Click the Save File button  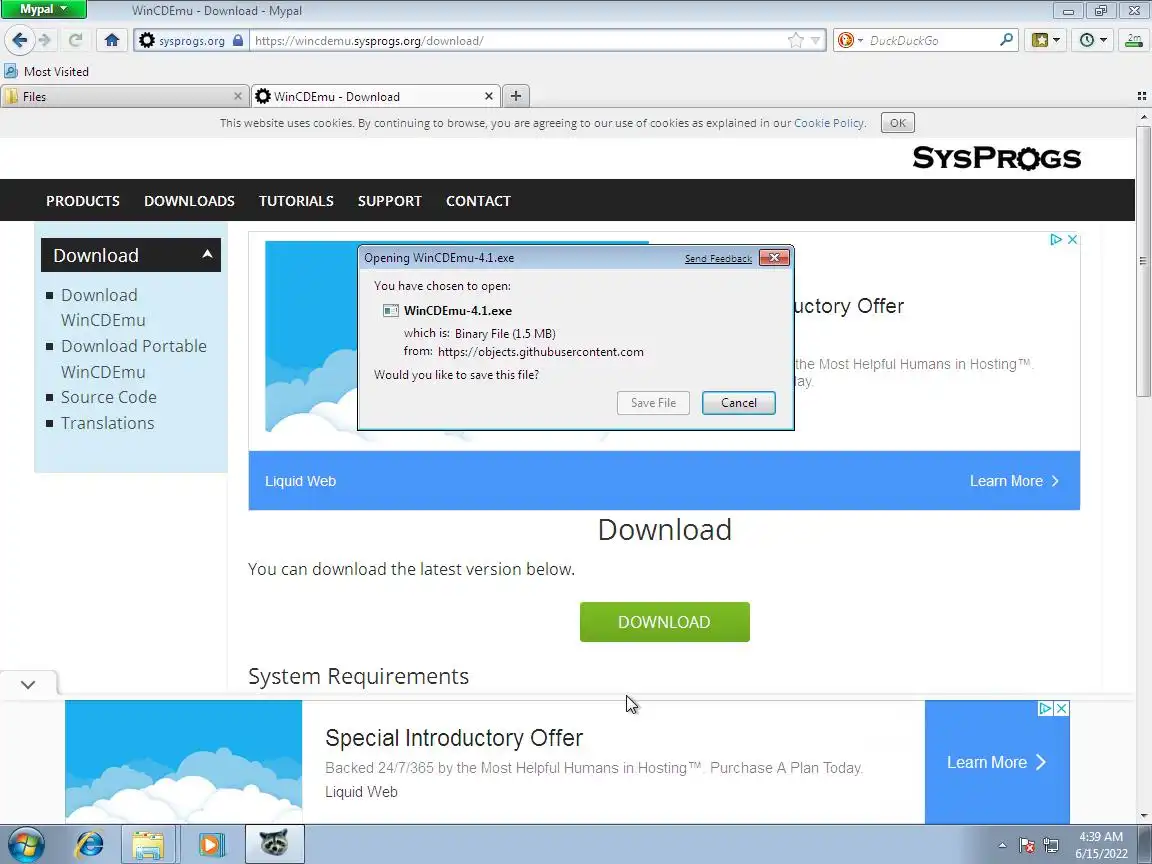point(653,403)
